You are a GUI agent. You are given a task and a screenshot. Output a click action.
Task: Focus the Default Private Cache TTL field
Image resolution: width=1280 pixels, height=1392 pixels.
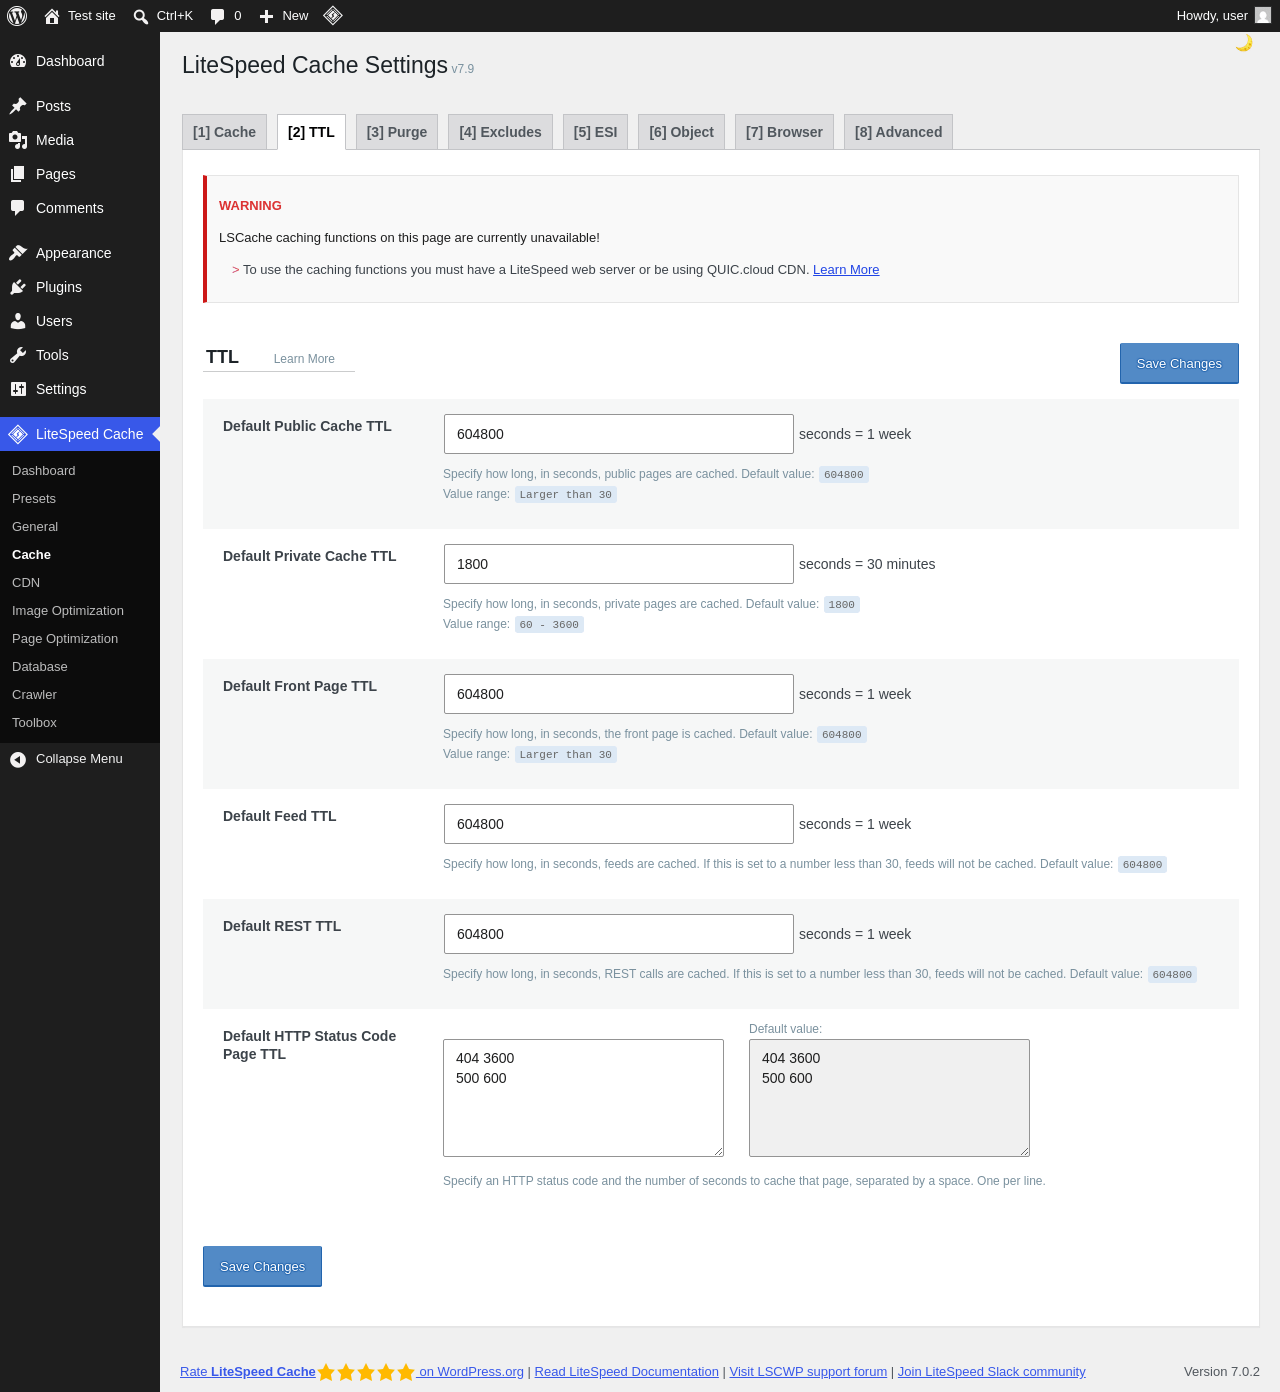point(619,564)
